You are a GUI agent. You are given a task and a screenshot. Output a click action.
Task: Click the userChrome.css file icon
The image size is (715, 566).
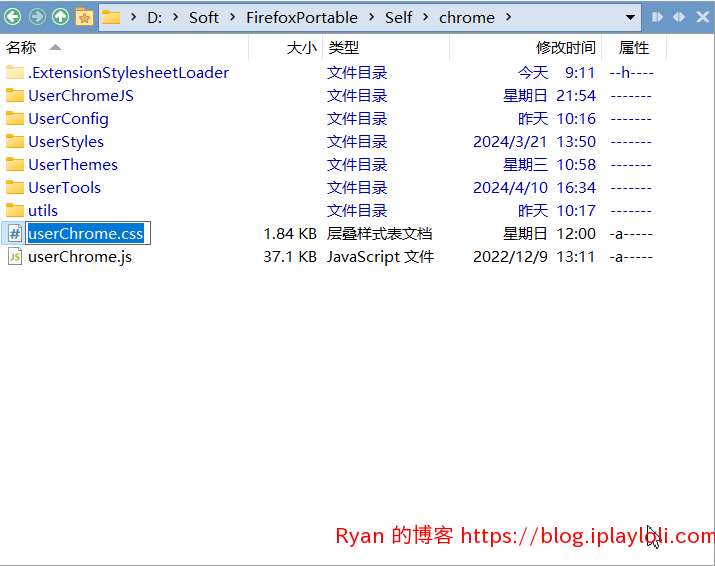[x=15, y=234]
